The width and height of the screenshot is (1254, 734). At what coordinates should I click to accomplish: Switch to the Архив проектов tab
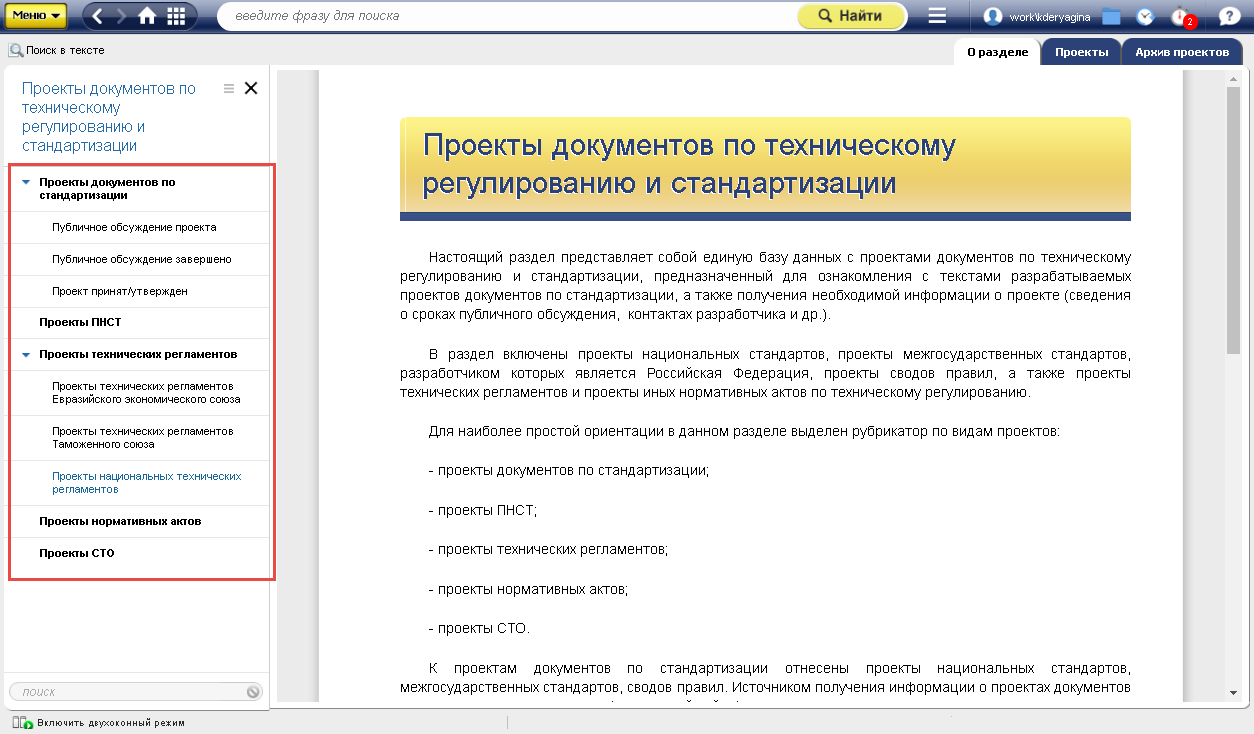(x=1181, y=52)
